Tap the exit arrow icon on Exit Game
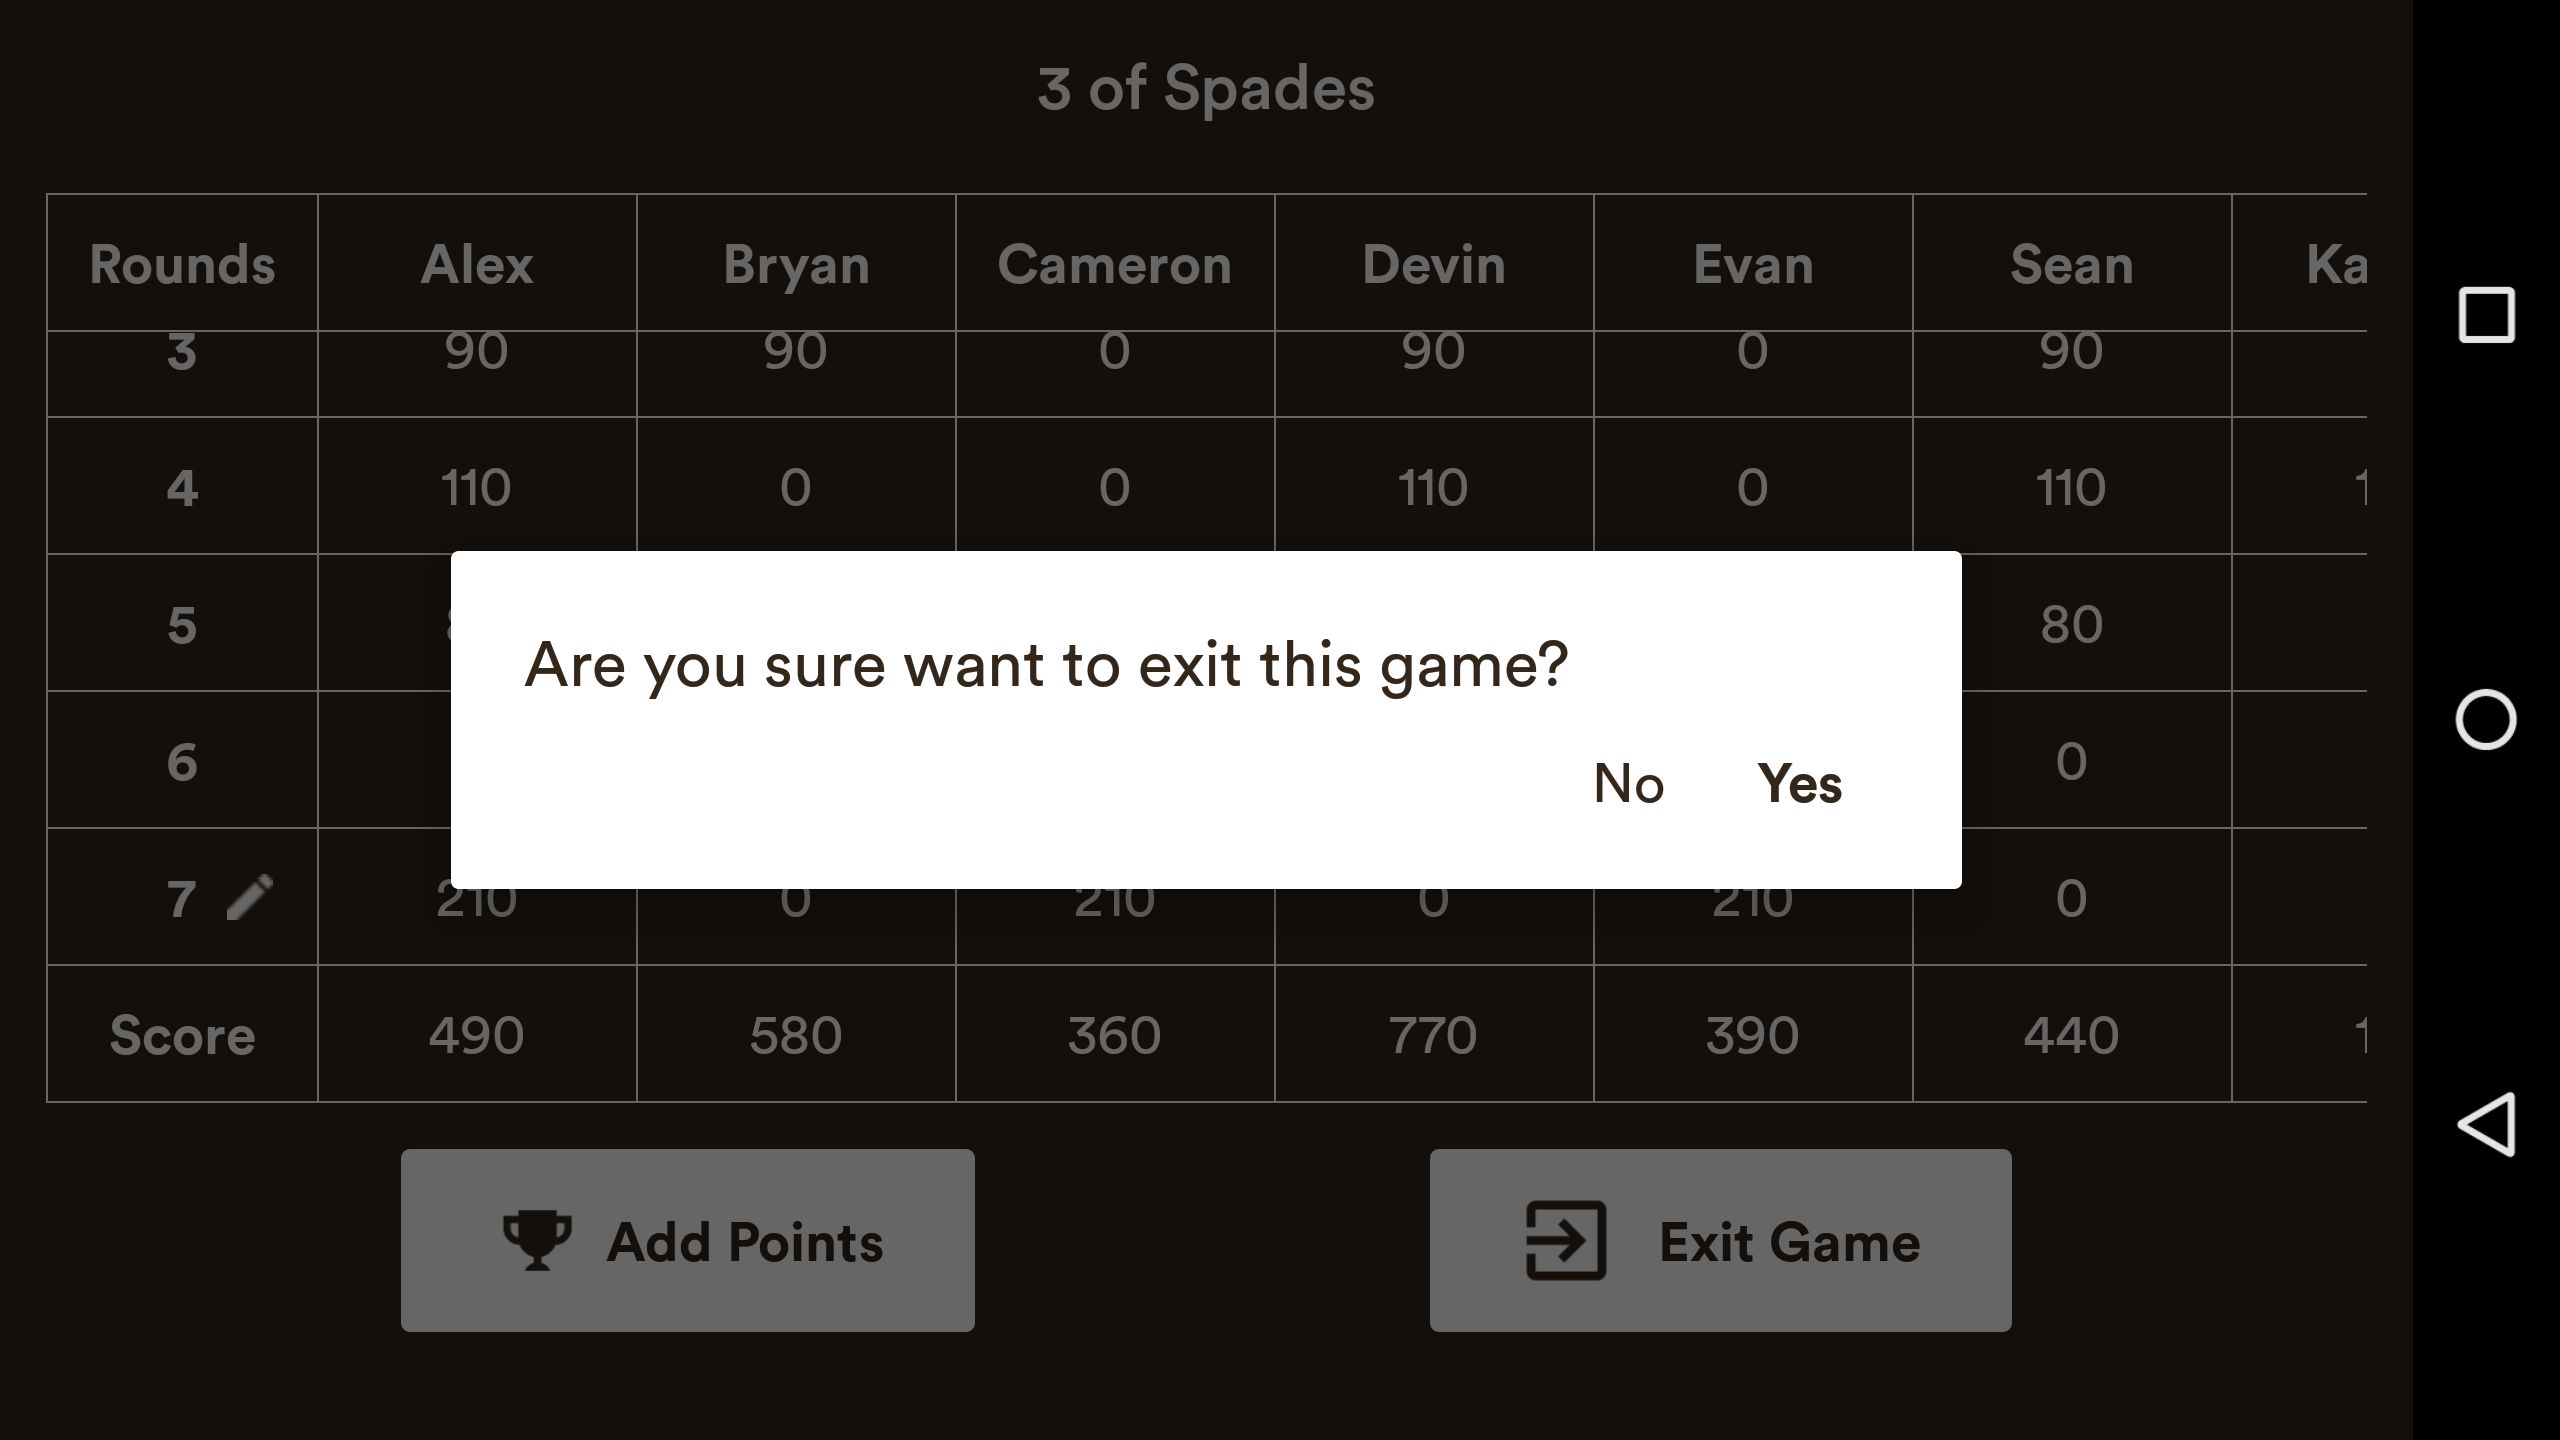The height and width of the screenshot is (1440, 2560). [x=1565, y=1240]
